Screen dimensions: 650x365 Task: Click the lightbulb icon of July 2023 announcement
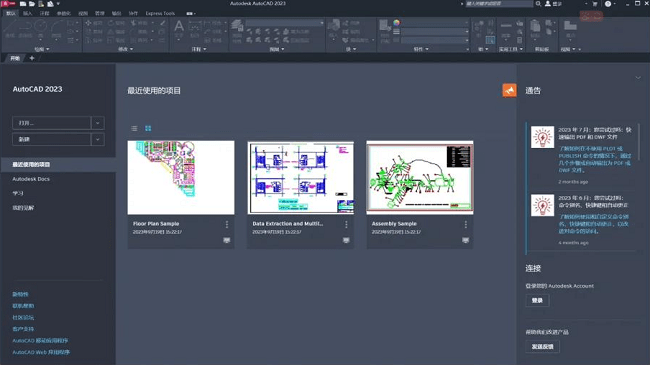click(542, 137)
